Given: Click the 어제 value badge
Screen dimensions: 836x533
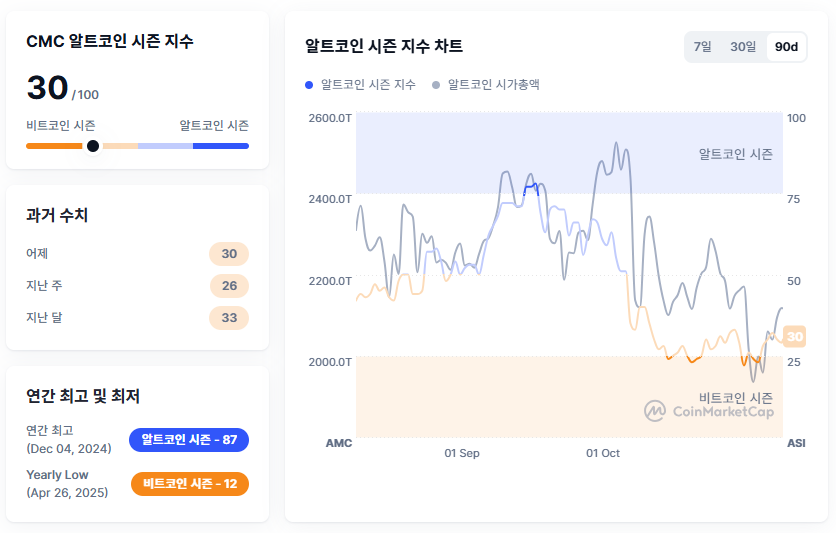Looking at the screenshot, I should pyautogui.click(x=229, y=254).
